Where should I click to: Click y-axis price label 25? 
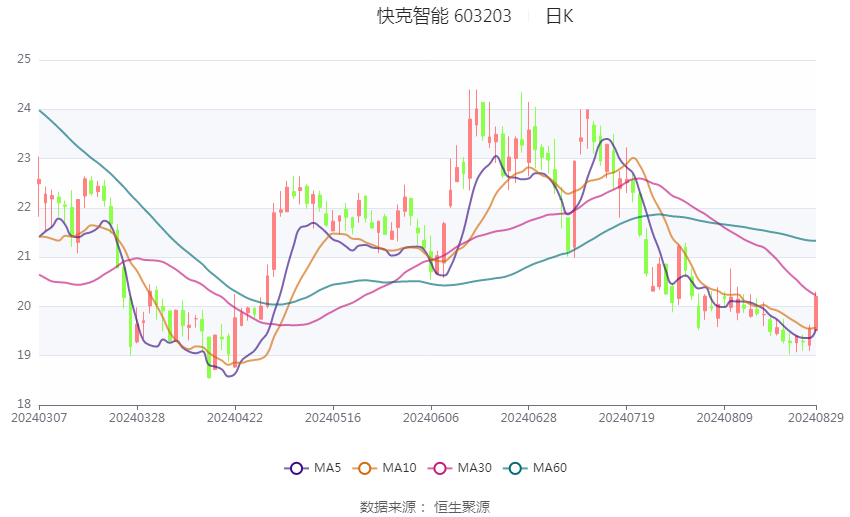[24, 59]
